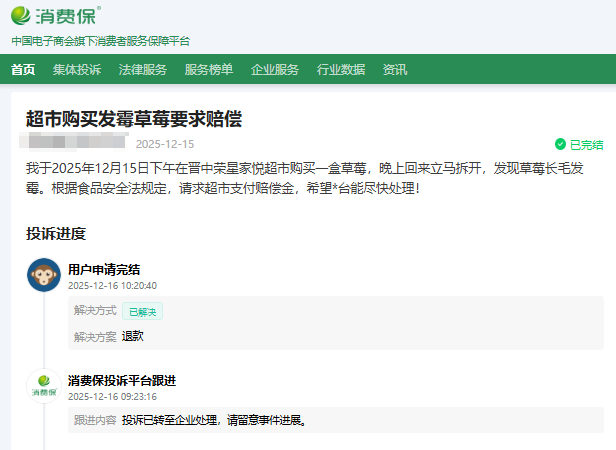
Task: Switch to the 行业数据 section
Action: tap(341, 69)
